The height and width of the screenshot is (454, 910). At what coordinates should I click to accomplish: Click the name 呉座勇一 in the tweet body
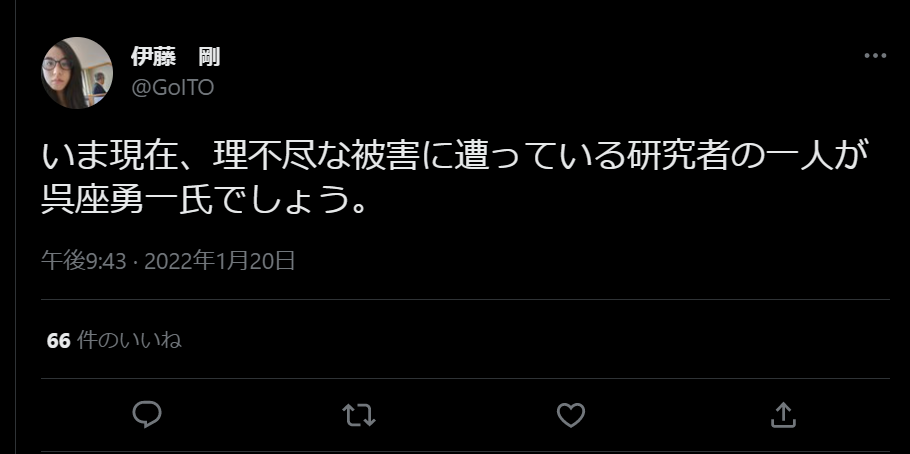(109, 200)
